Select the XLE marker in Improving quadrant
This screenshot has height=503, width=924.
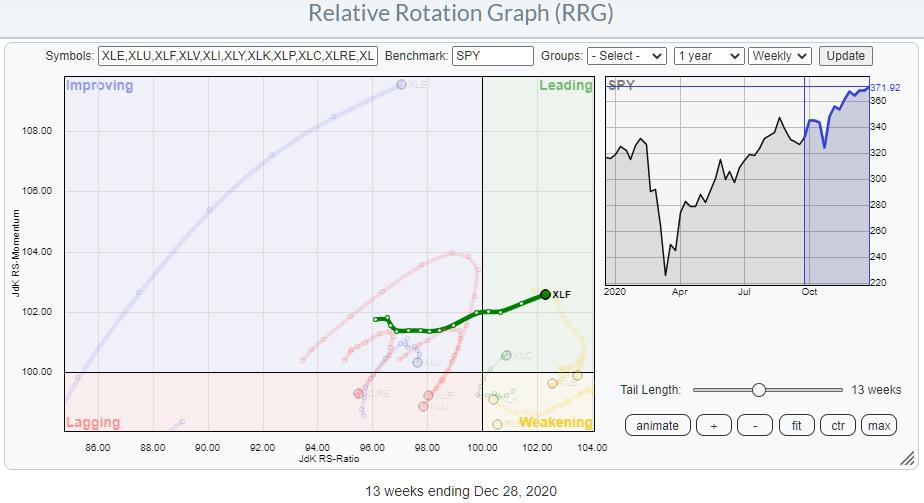(401, 85)
